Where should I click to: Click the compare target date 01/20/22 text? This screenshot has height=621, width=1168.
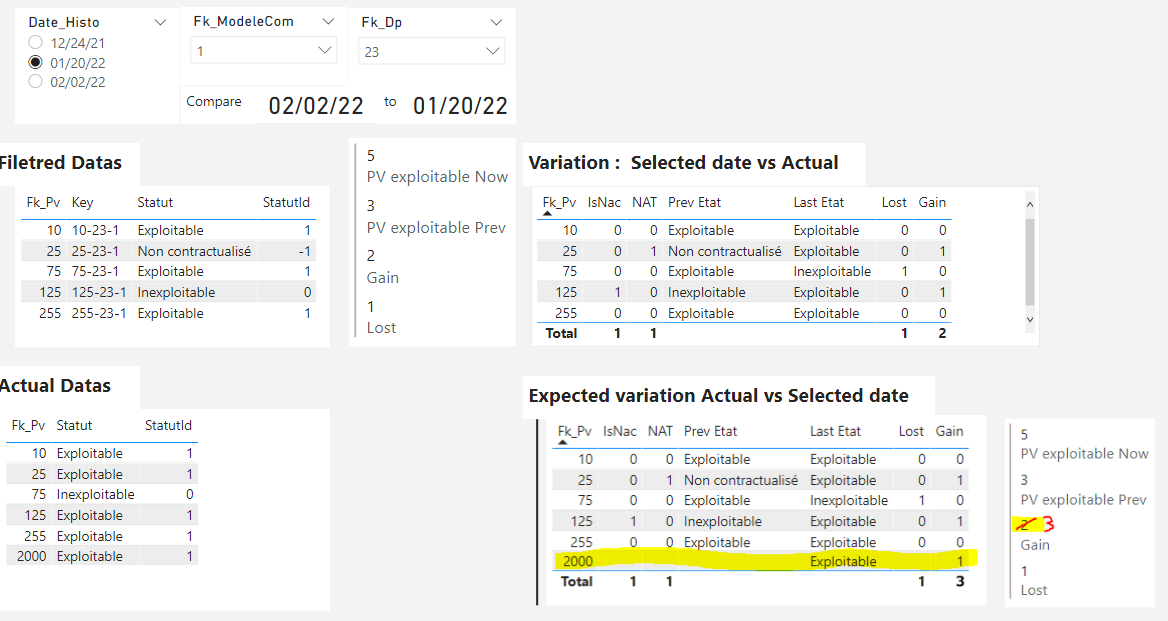coord(460,106)
